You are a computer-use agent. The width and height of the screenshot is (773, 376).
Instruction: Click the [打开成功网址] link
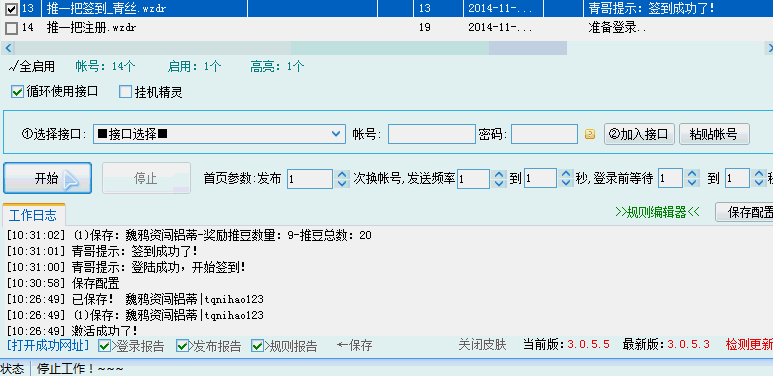click(48, 345)
